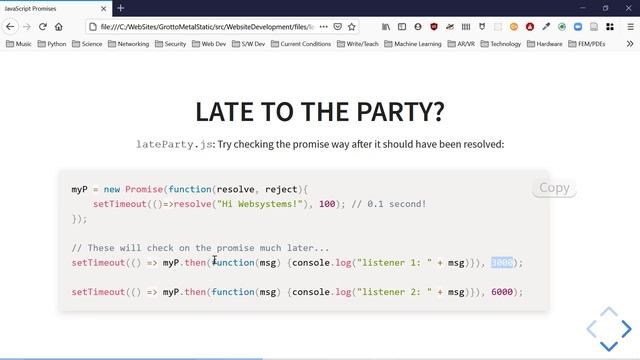Viewport: 640px width, 360px height.
Task: Open the Firefox hamburger menu
Action: (630, 27)
